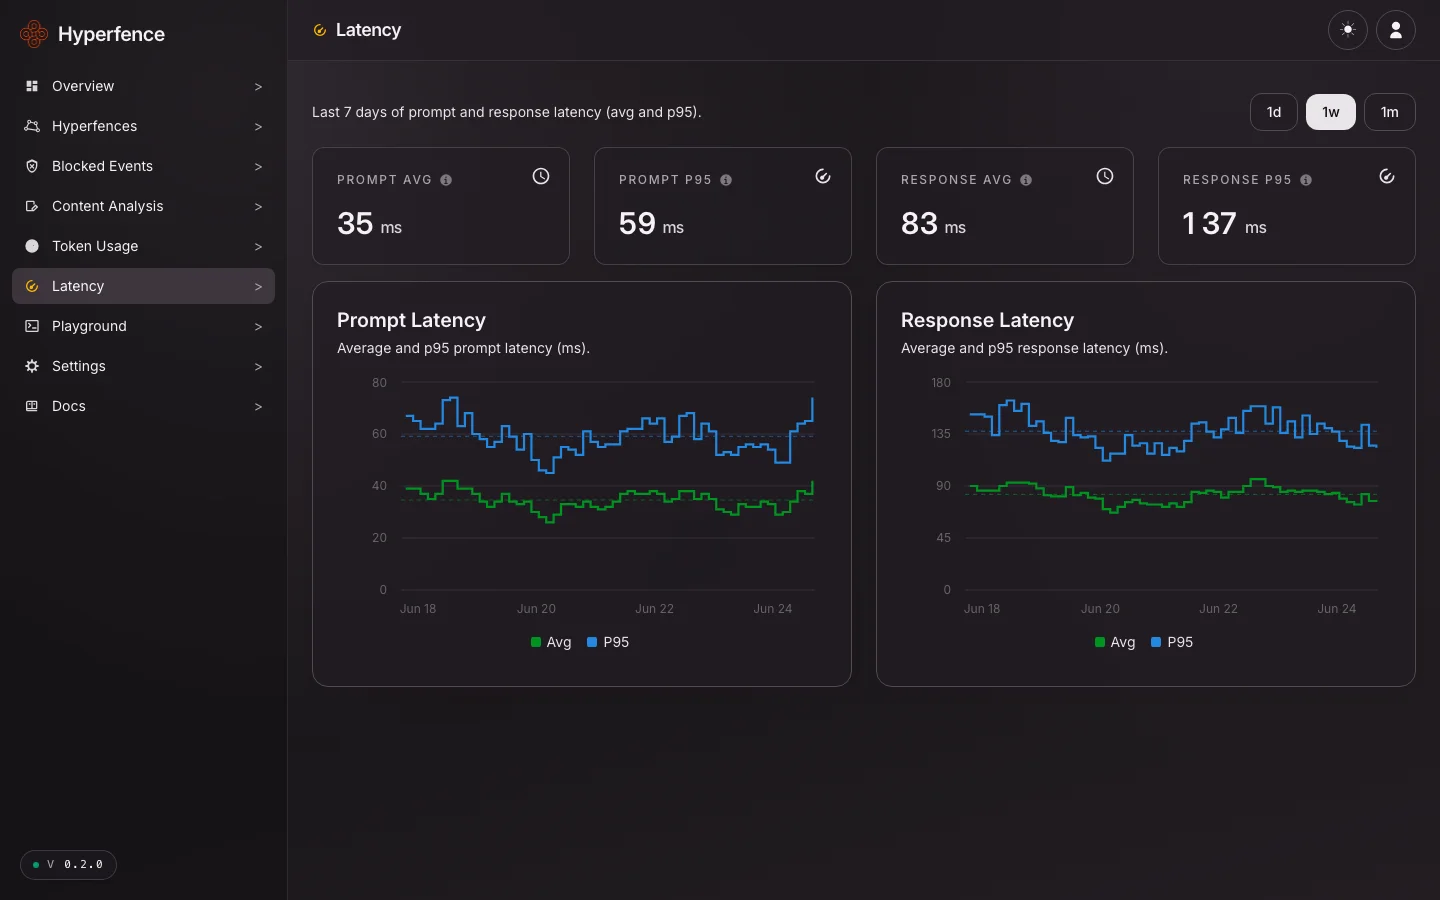This screenshot has width=1440, height=900.
Task: Click the Latency gauge icon in sidebar
Action: click(32, 286)
